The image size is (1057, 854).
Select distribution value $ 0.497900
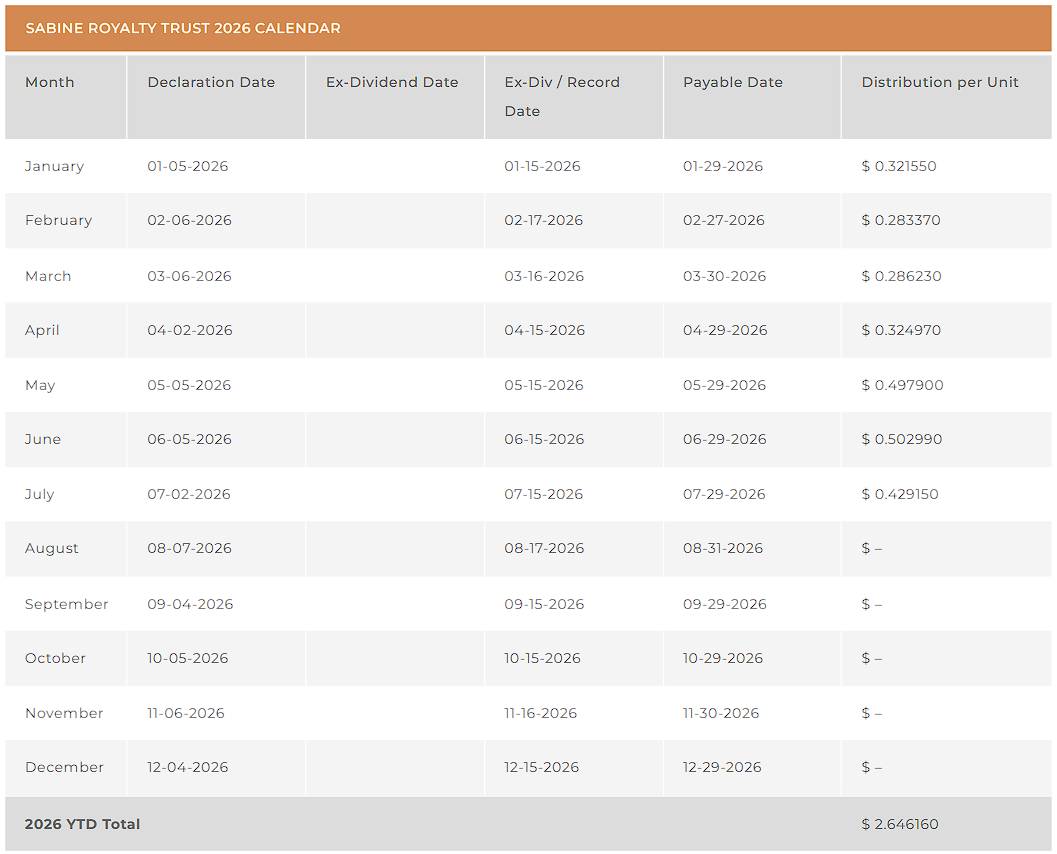pyautogui.click(x=903, y=385)
